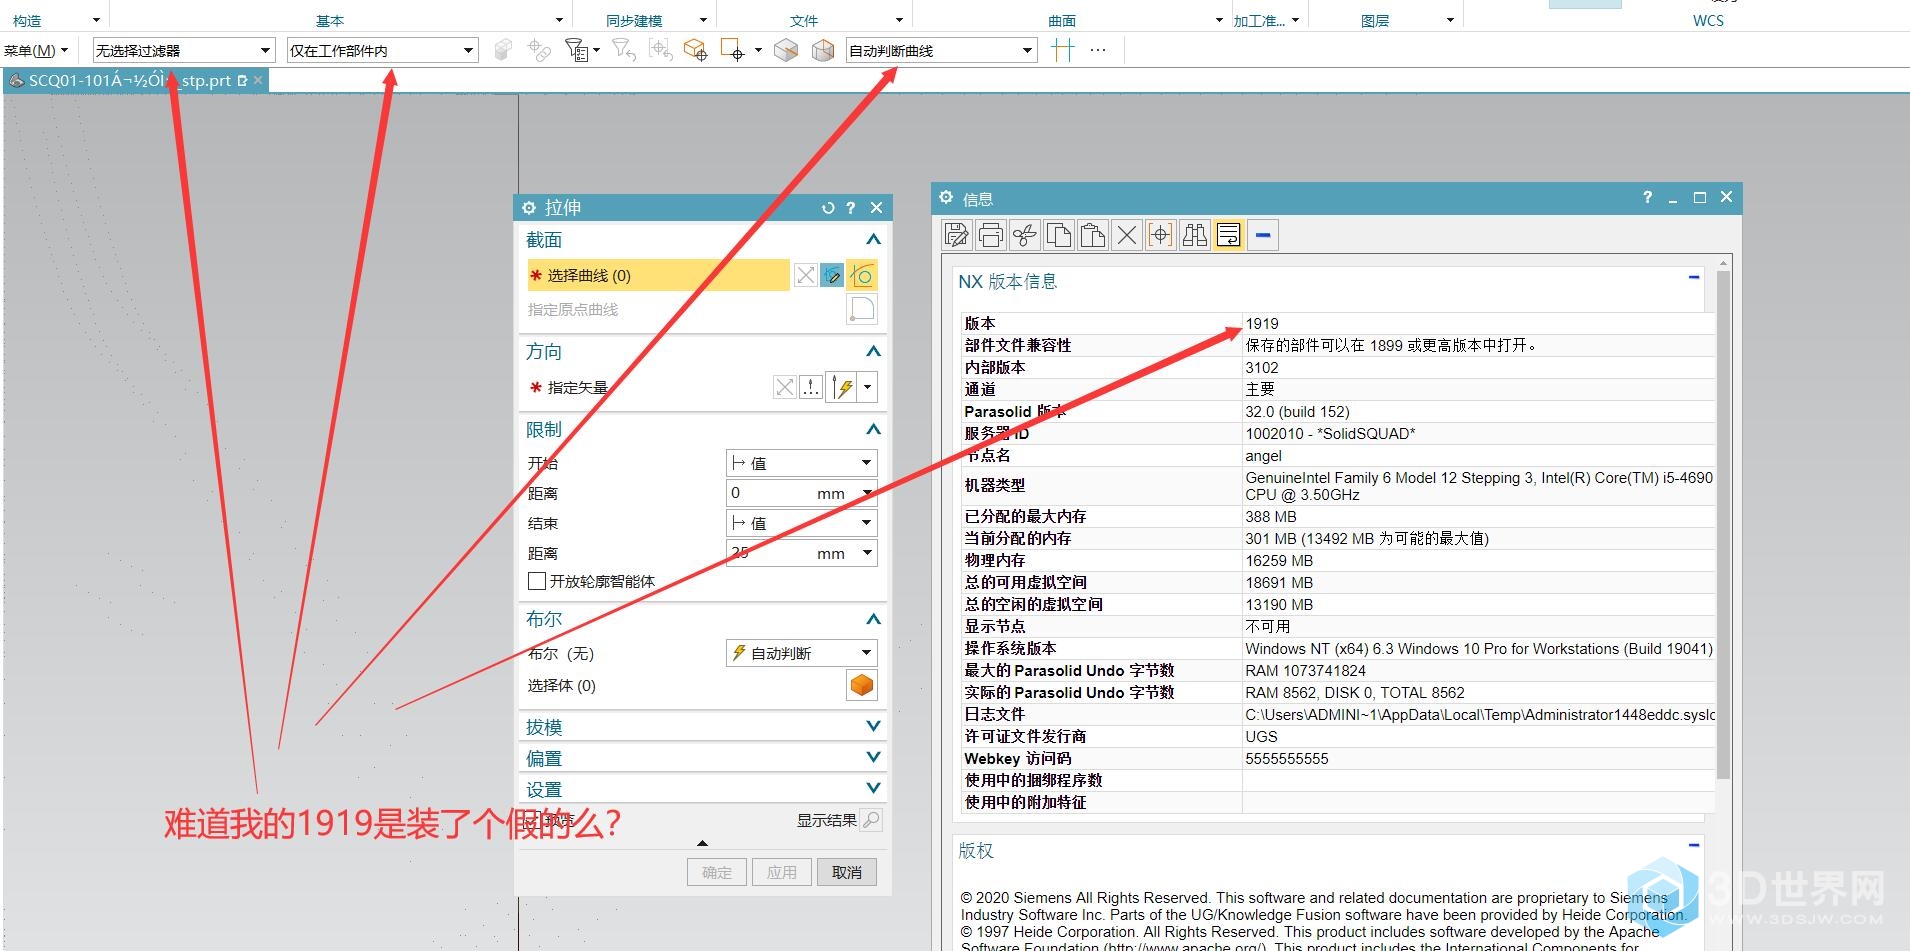Open the binoculars find tool
Screen dimensions: 1910x951
(x=1194, y=235)
